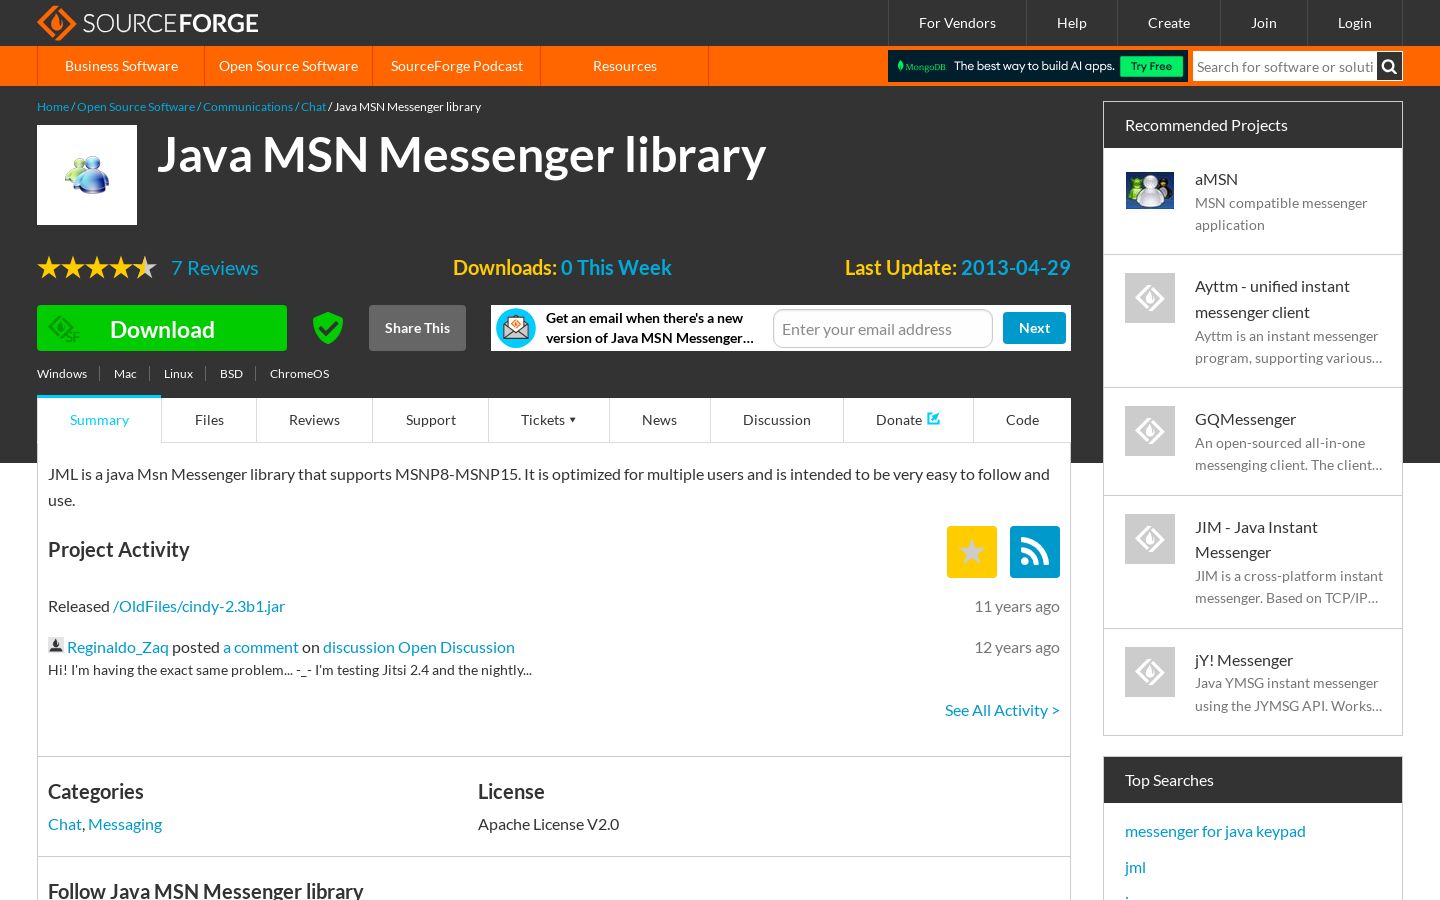Open the Resources menu

pos(625,66)
